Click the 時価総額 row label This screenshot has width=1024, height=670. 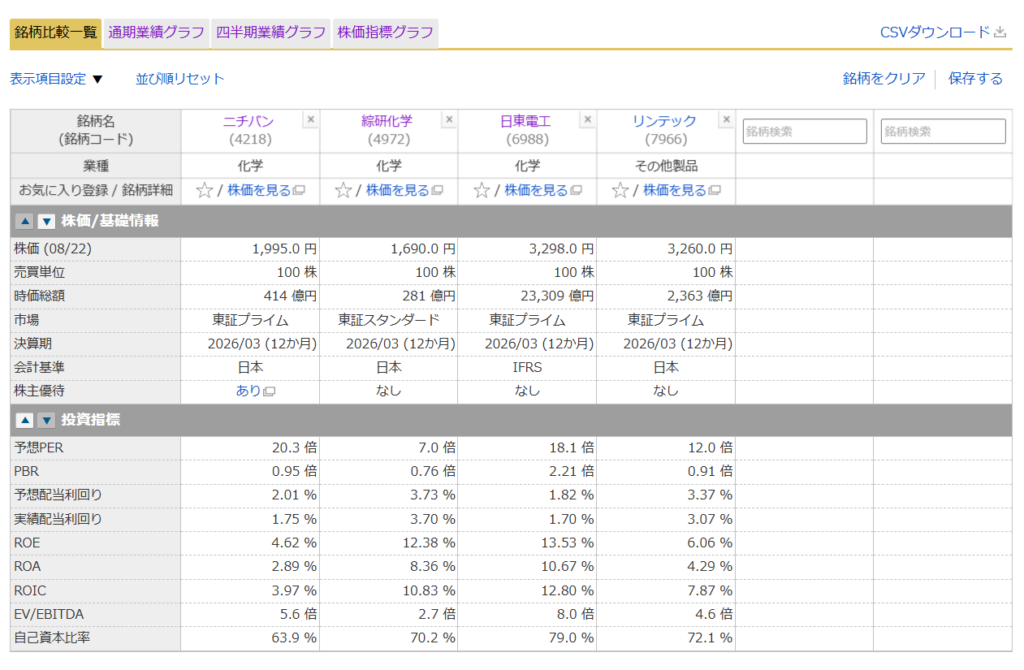39,296
